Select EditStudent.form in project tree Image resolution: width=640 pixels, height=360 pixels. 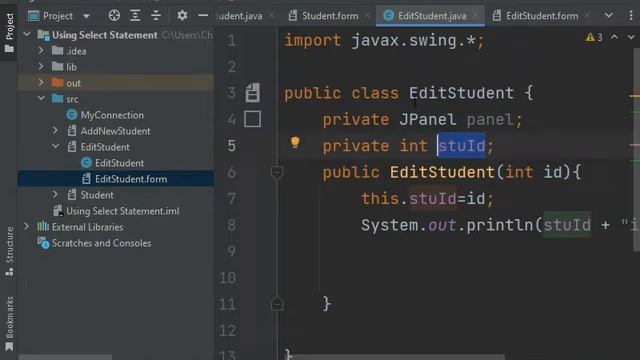pyautogui.click(x=116, y=179)
